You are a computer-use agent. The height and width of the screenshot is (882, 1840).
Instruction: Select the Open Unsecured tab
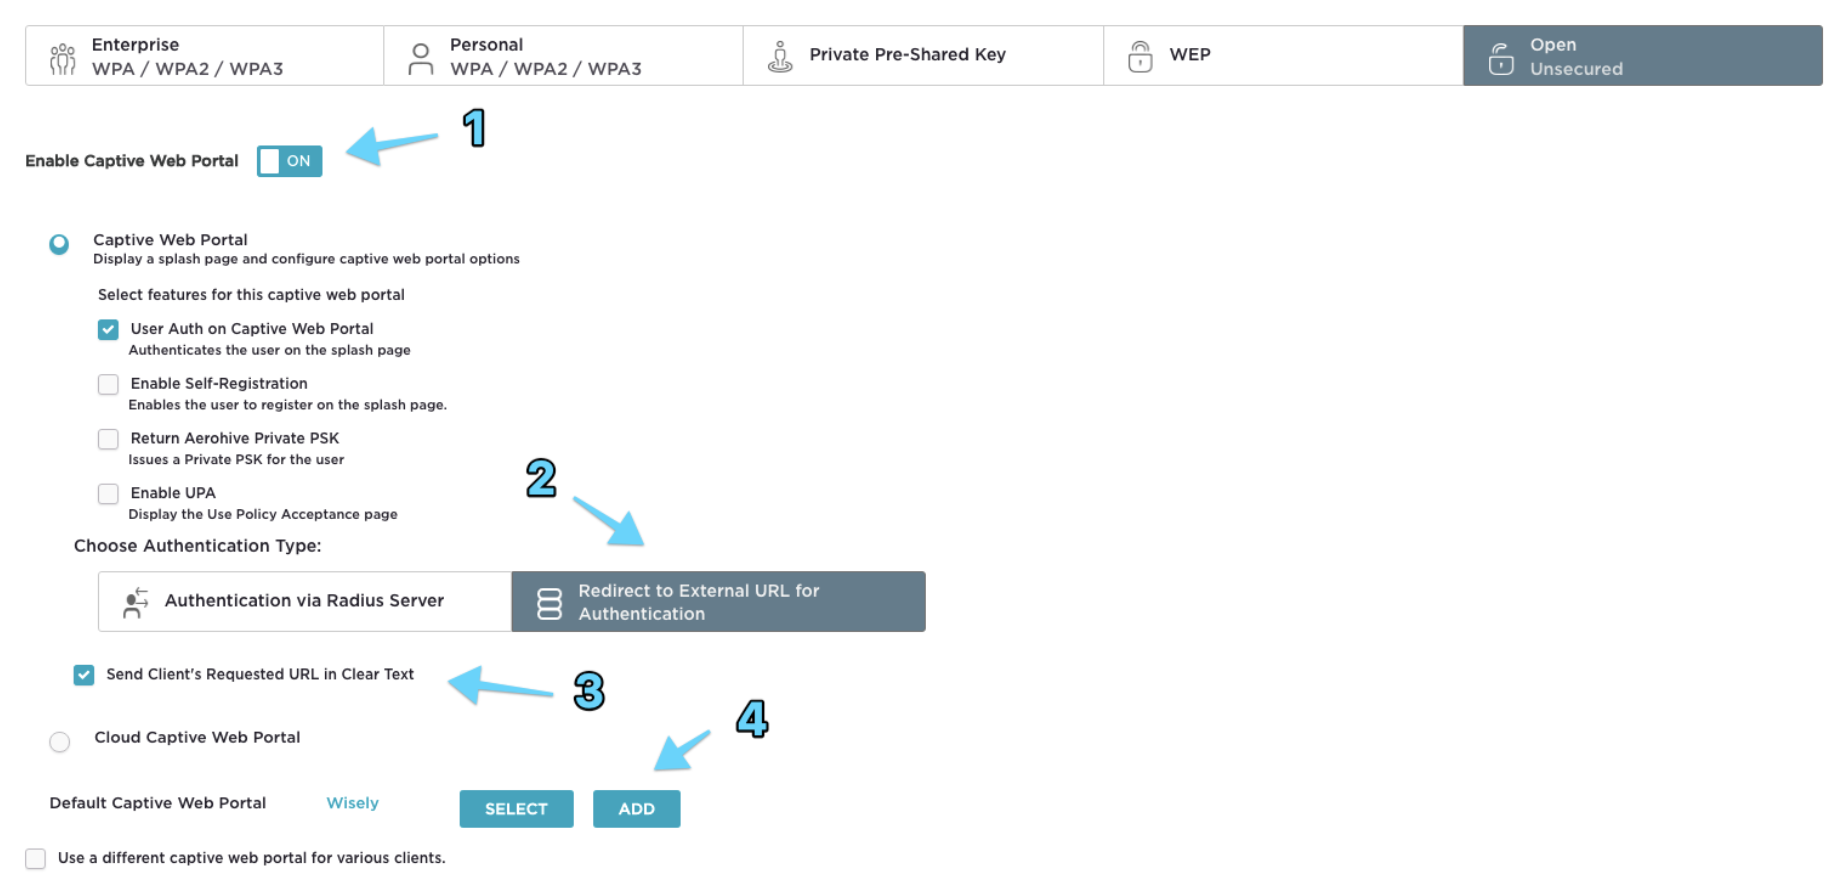point(1643,56)
